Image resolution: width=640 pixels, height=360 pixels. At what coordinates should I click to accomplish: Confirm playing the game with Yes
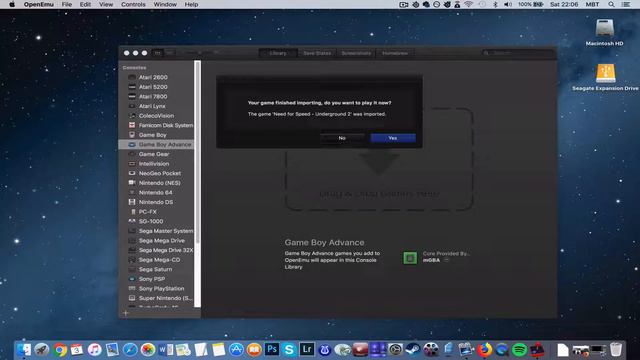coord(393,138)
